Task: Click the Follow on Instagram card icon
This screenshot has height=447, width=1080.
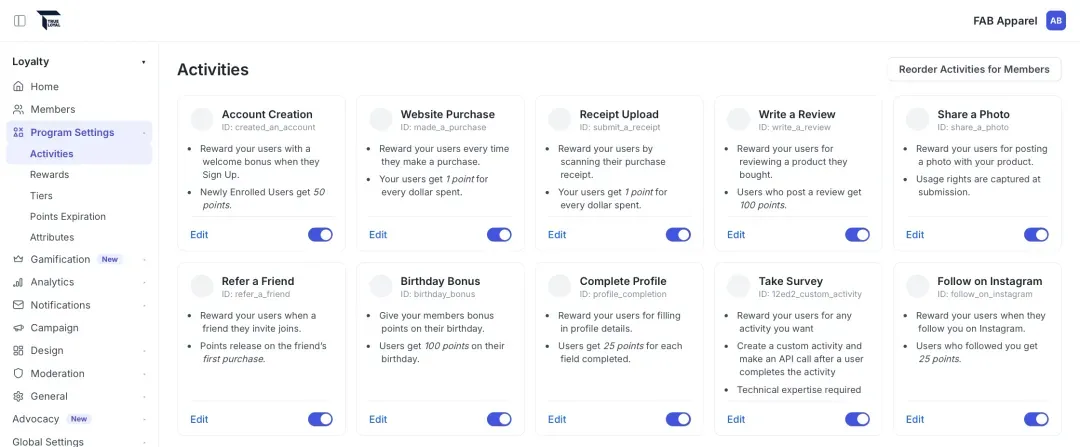Action: (x=917, y=286)
